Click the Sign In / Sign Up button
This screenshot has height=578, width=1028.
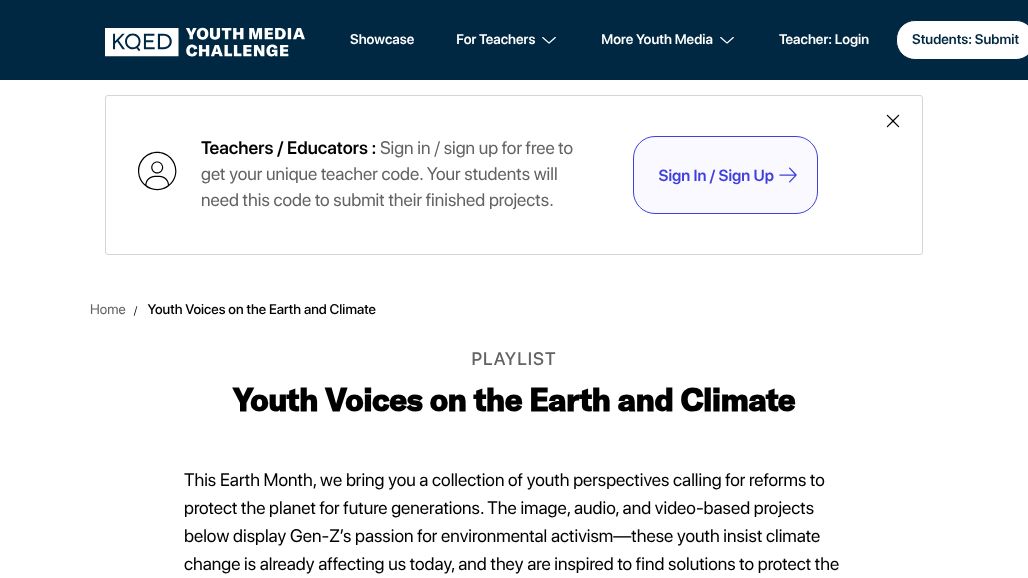[x=716, y=175]
